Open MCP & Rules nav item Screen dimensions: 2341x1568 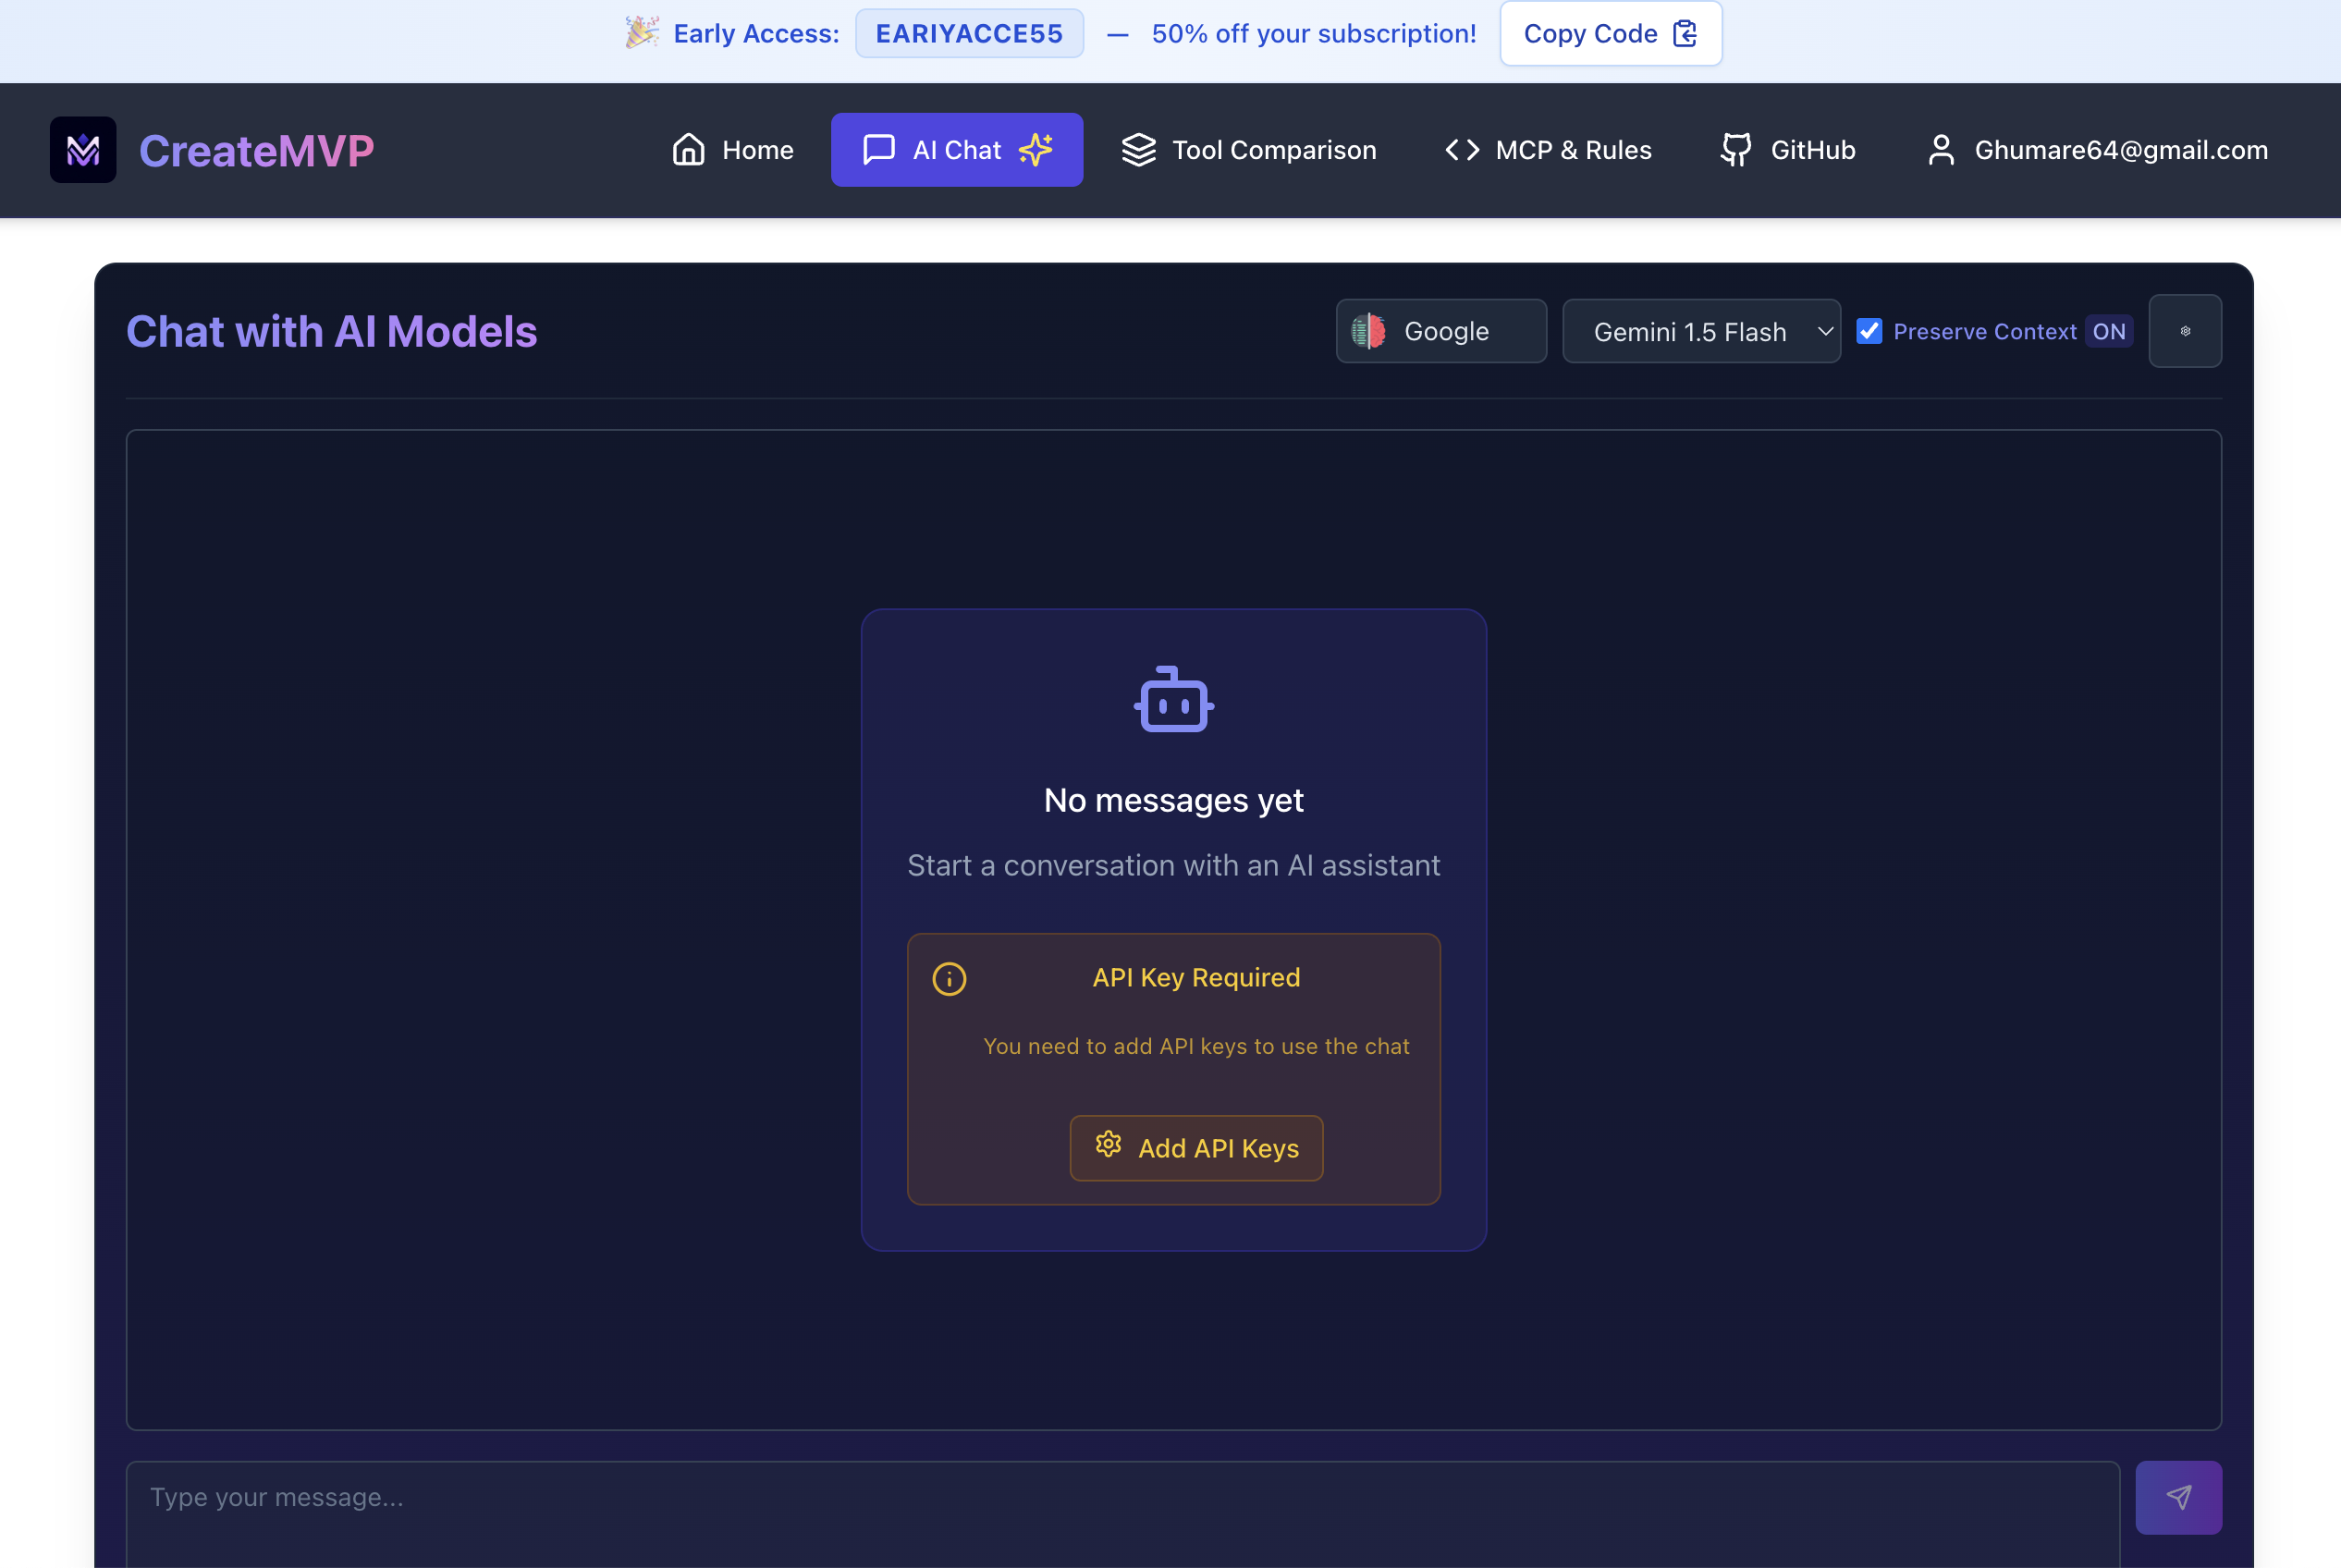1548,150
